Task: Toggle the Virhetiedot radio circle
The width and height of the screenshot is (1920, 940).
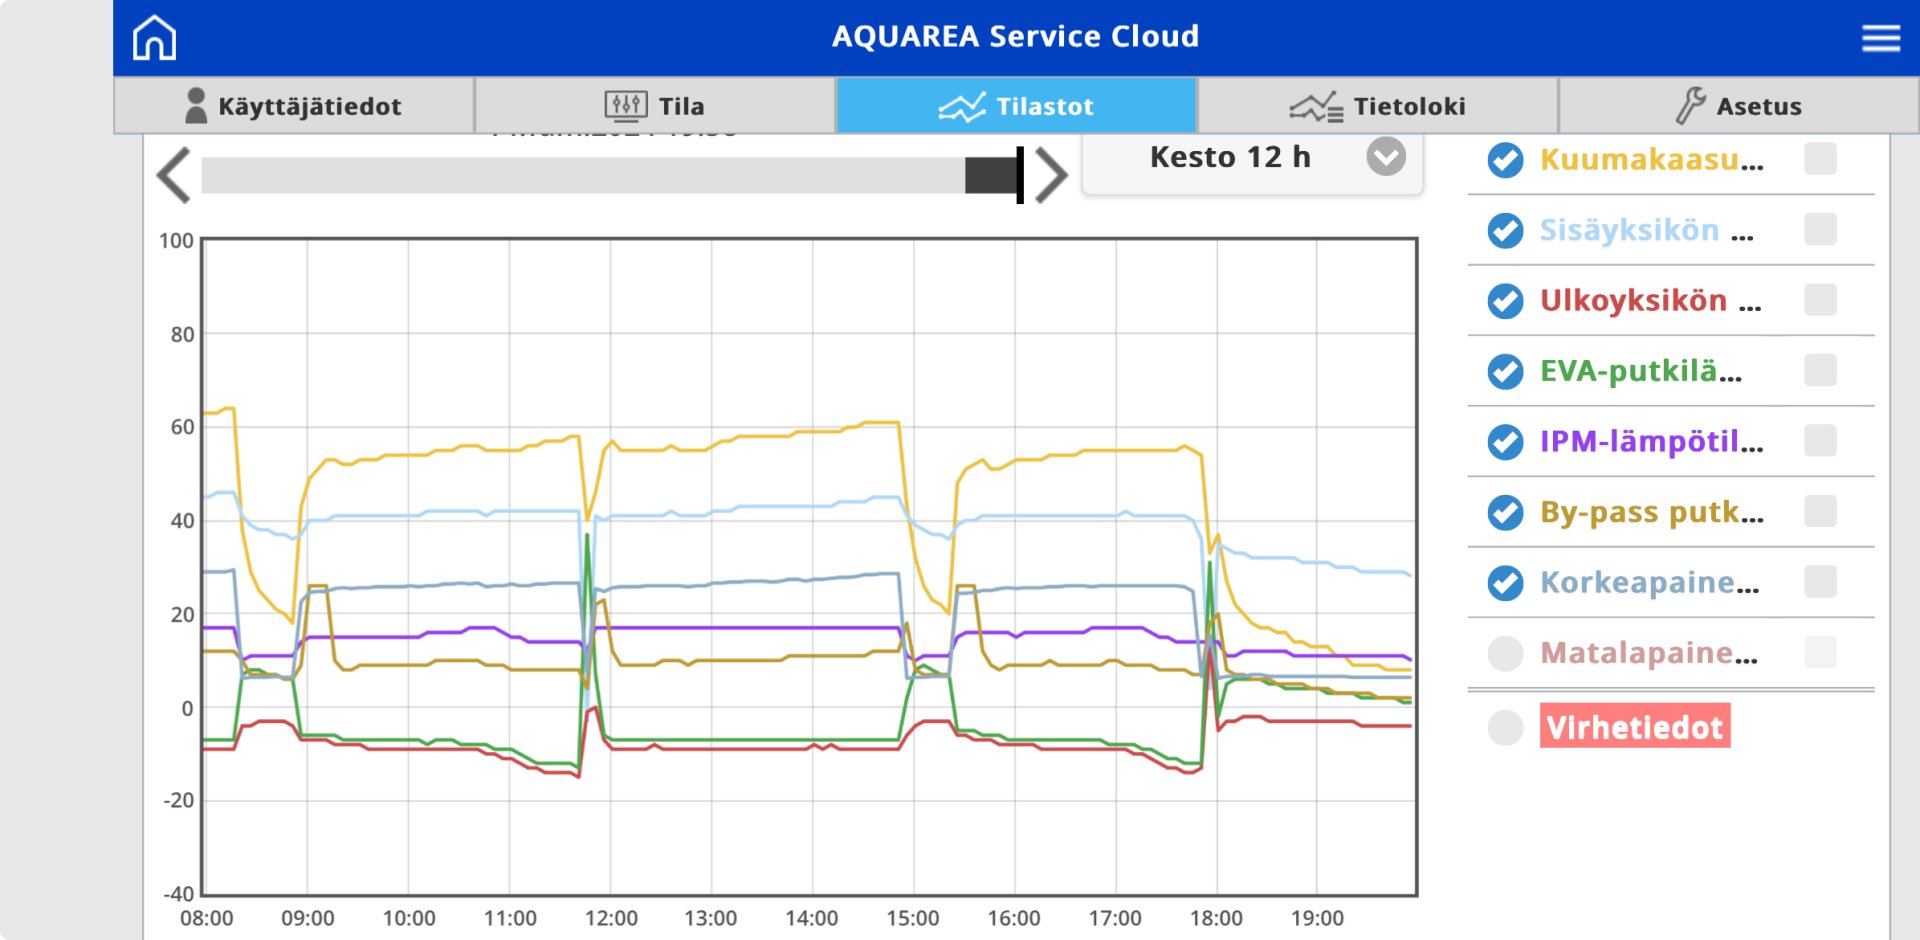Action: pos(1505,728)
